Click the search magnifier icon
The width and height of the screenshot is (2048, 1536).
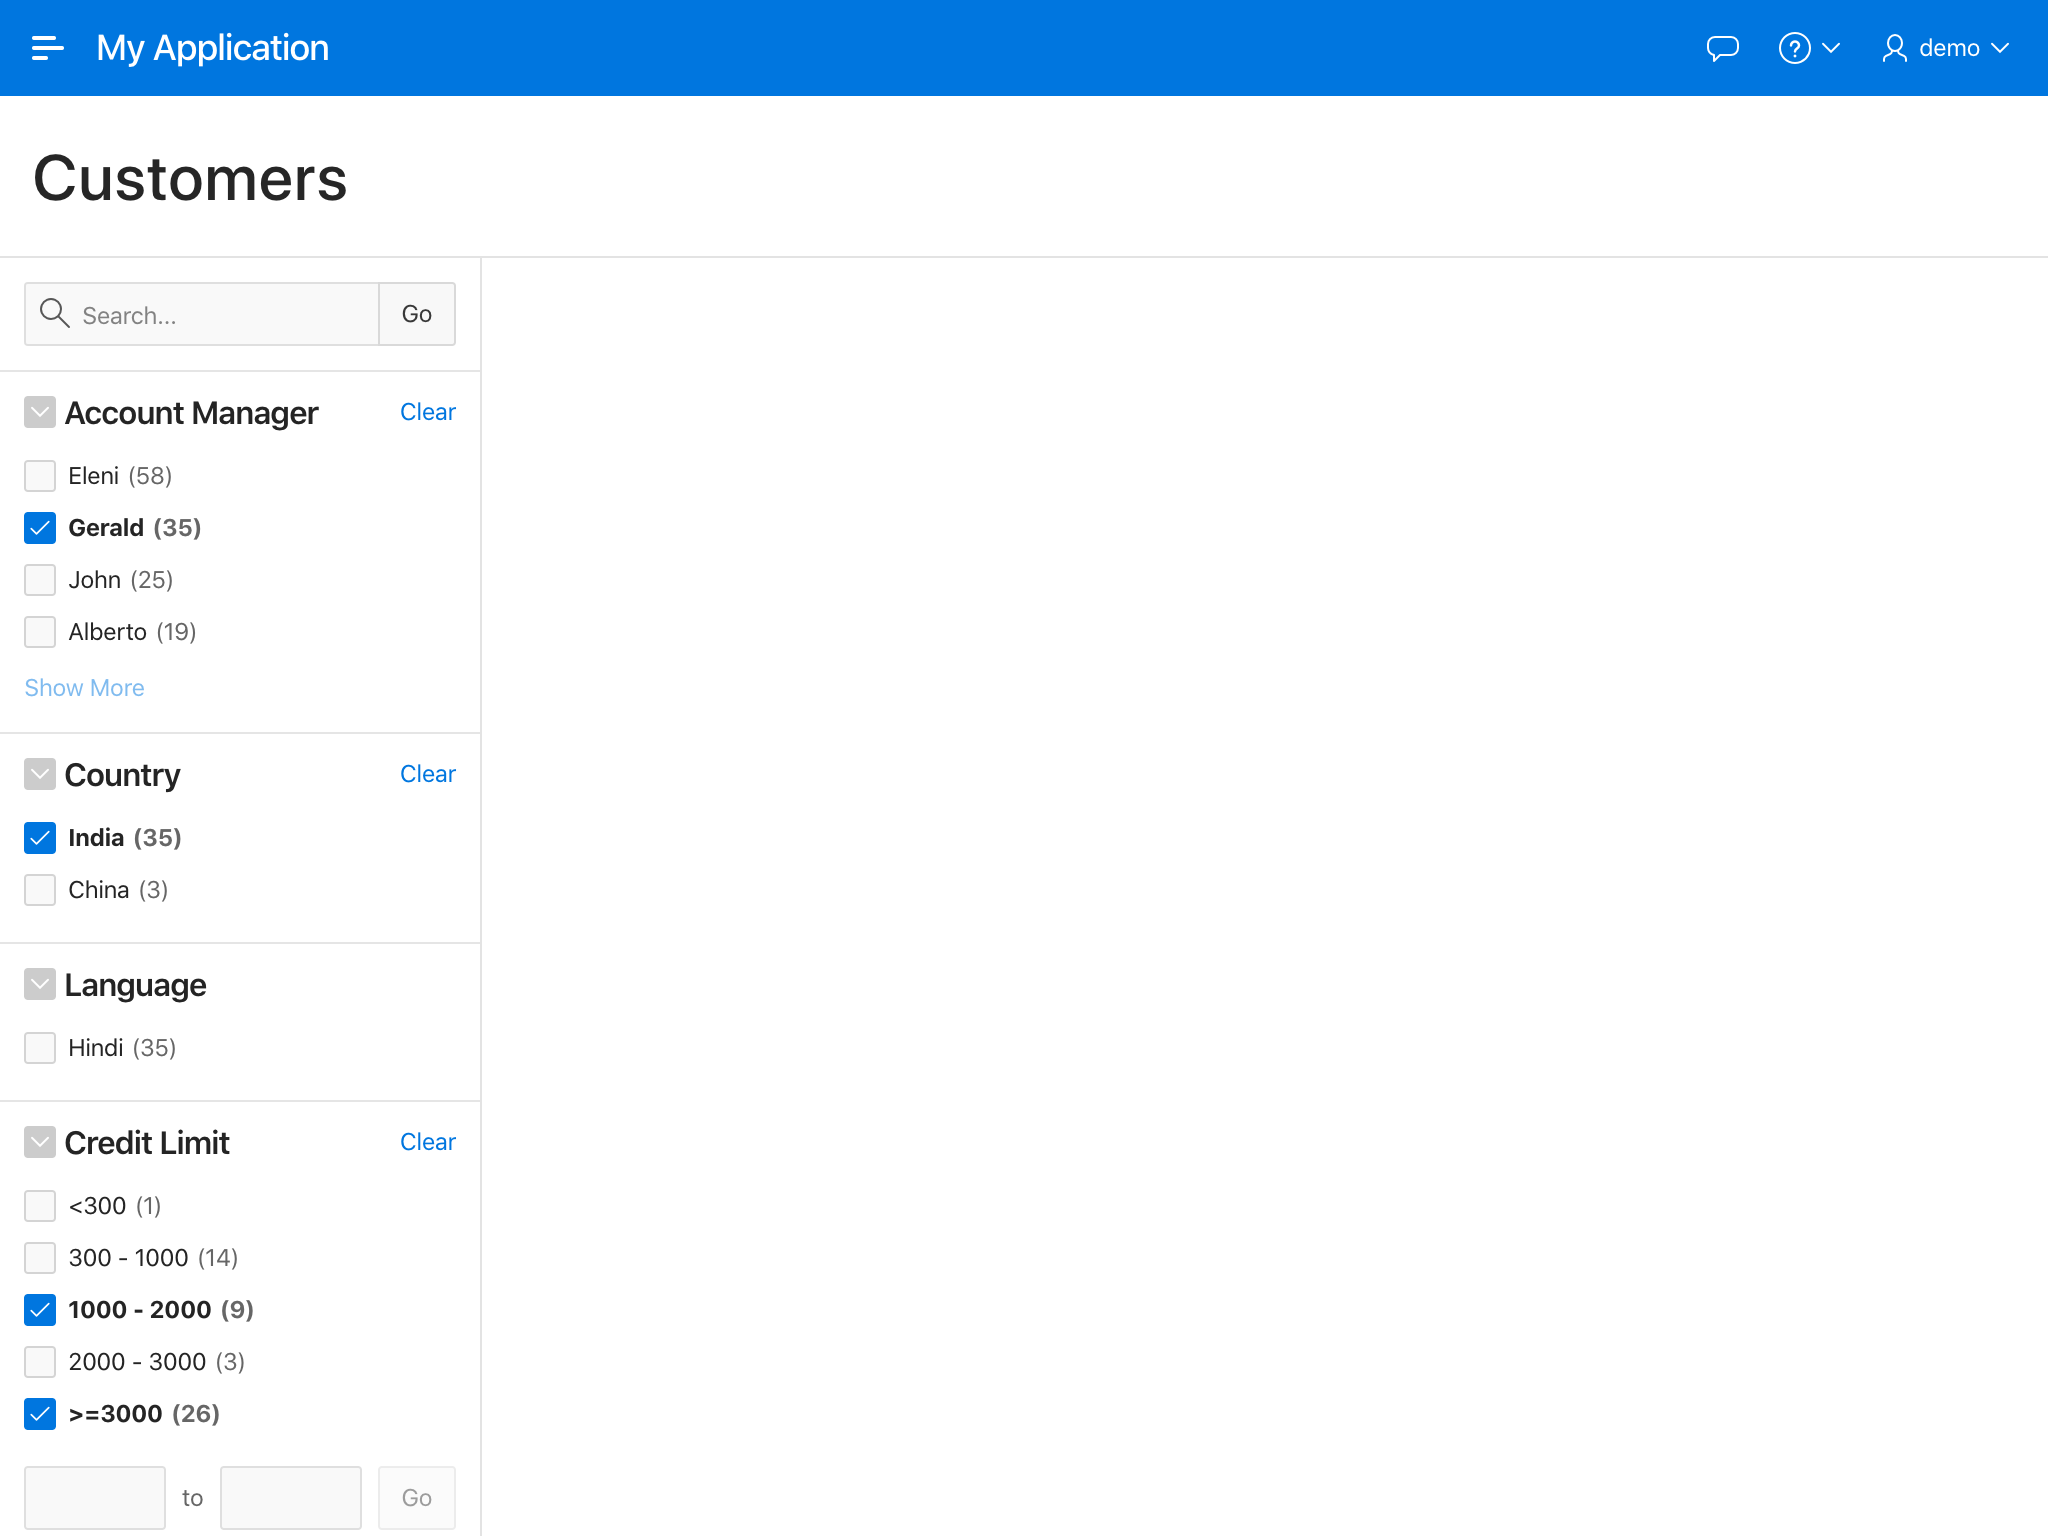[x=54, y=314]
